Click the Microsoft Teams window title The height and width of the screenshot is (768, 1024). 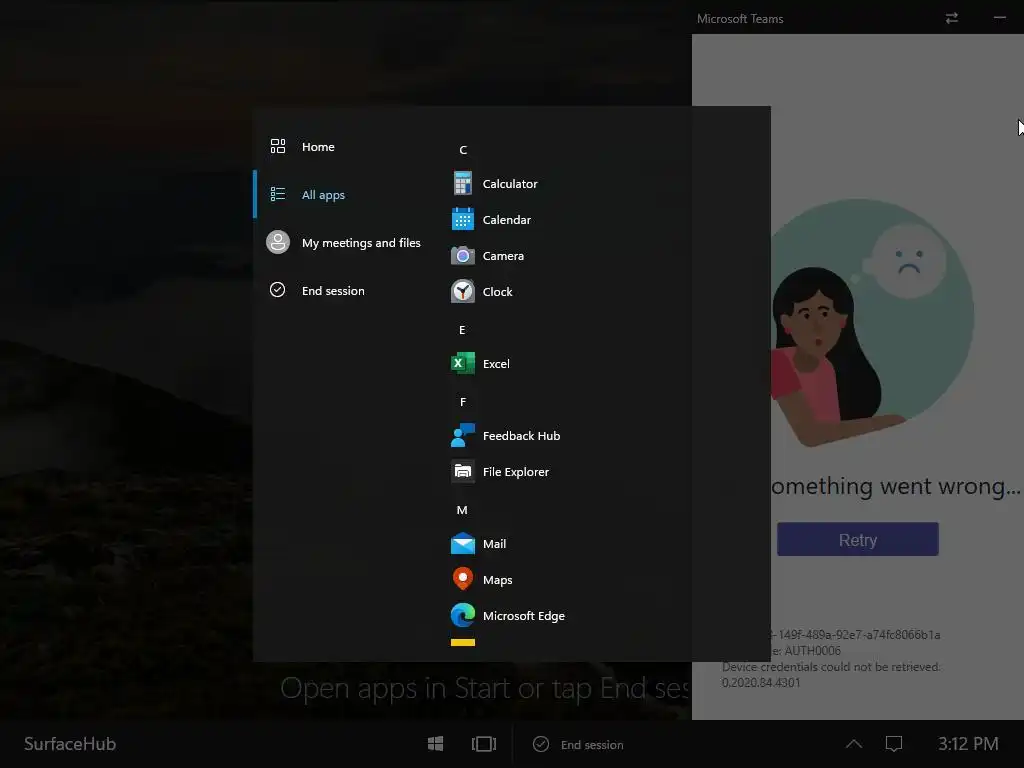point(739,19)
